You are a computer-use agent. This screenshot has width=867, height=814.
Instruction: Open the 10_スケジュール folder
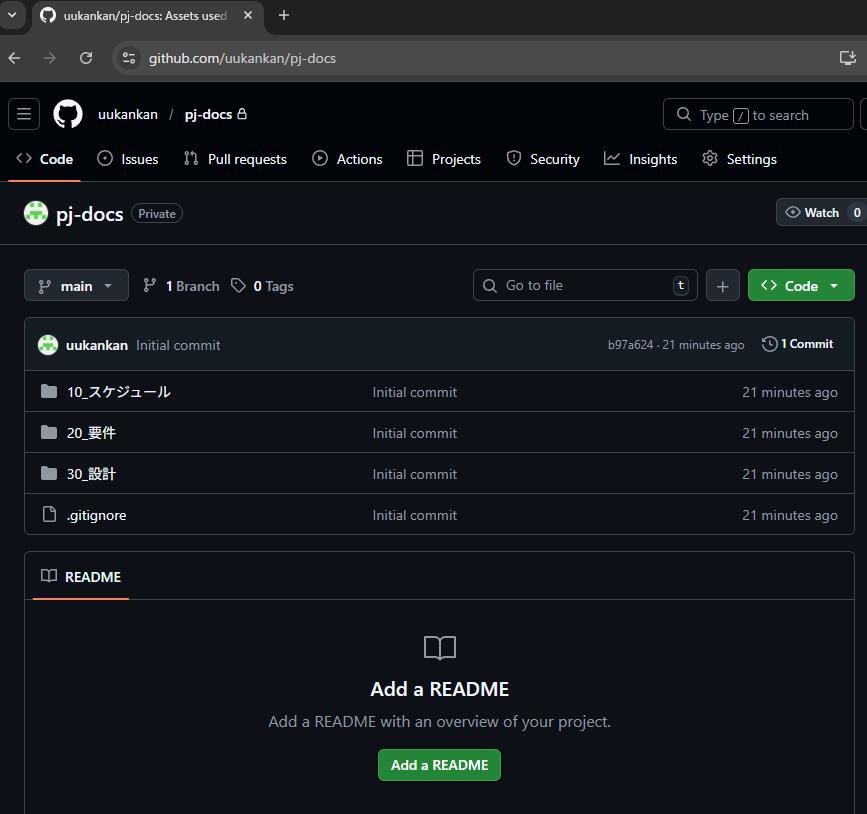coord(118,392)
